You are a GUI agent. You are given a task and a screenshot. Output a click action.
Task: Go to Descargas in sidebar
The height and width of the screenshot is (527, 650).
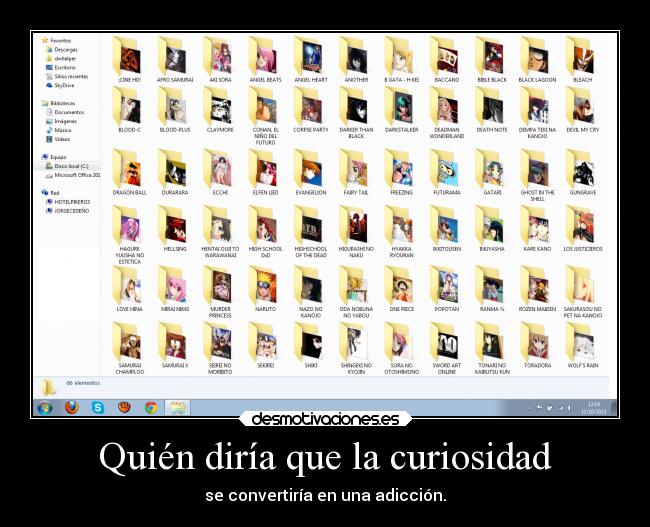pyautogui.click(x=62, y=50)
